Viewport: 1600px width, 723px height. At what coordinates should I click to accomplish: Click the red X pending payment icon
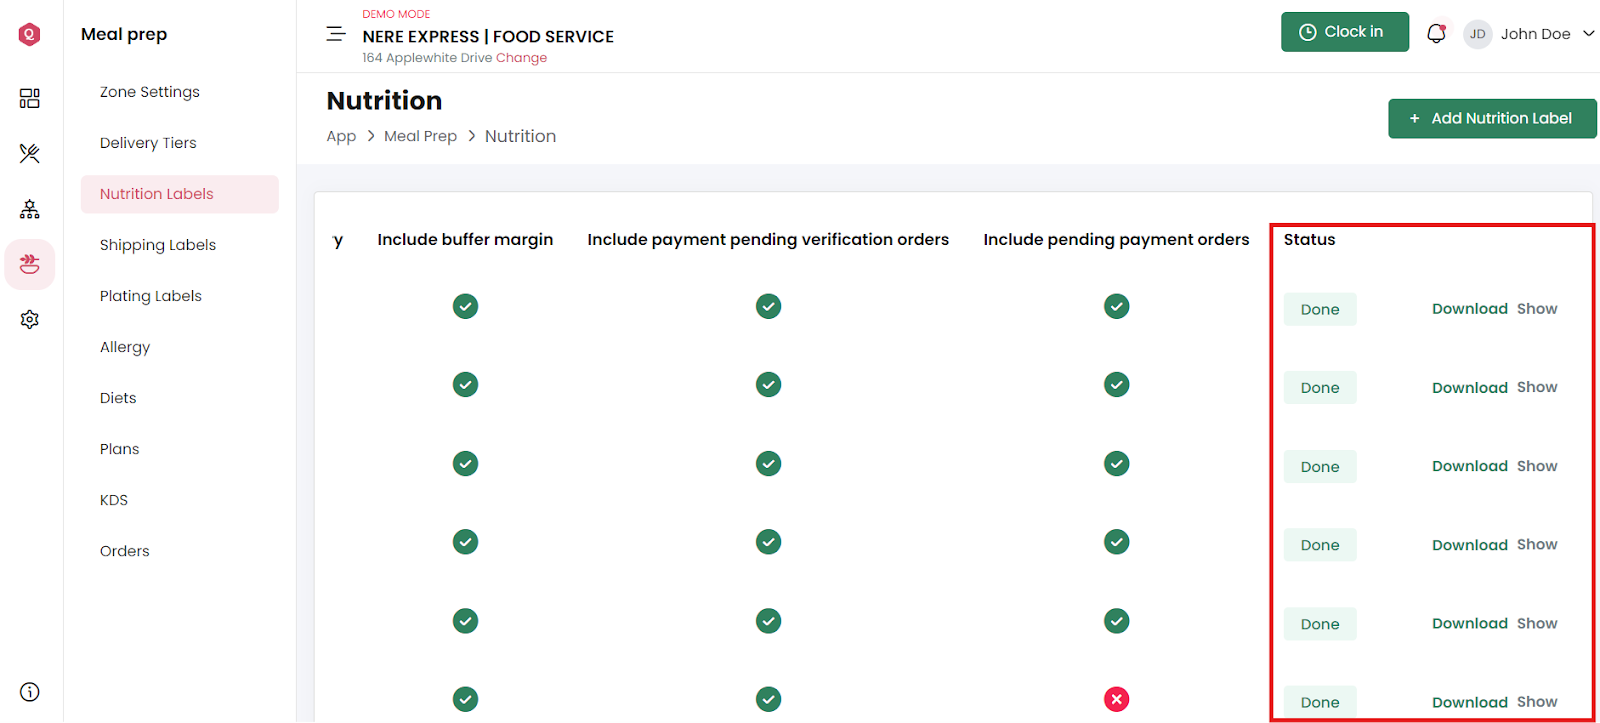pos(1117,699)
